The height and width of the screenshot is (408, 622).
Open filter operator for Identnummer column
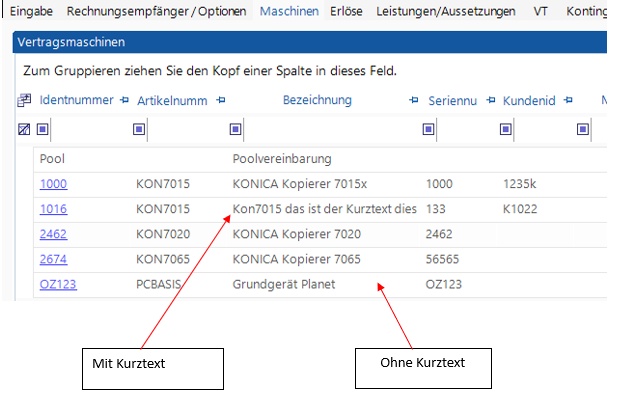coord(42,129)
